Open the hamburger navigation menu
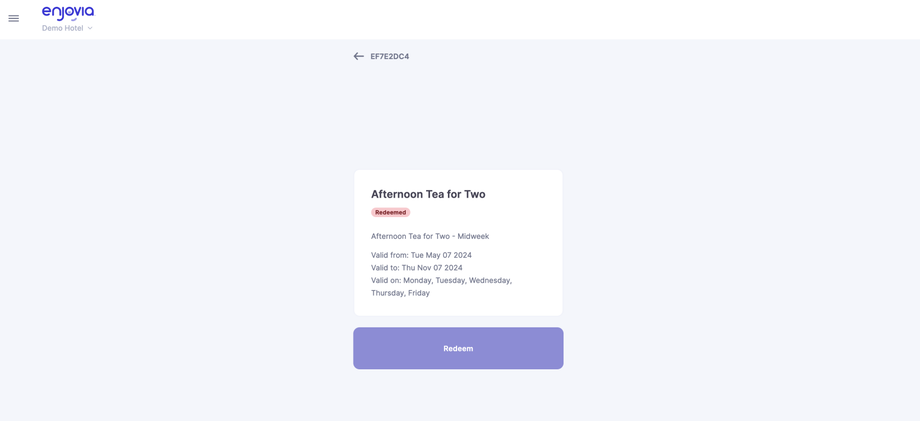The height and width of the screenshot is (421, 920). 14,18
